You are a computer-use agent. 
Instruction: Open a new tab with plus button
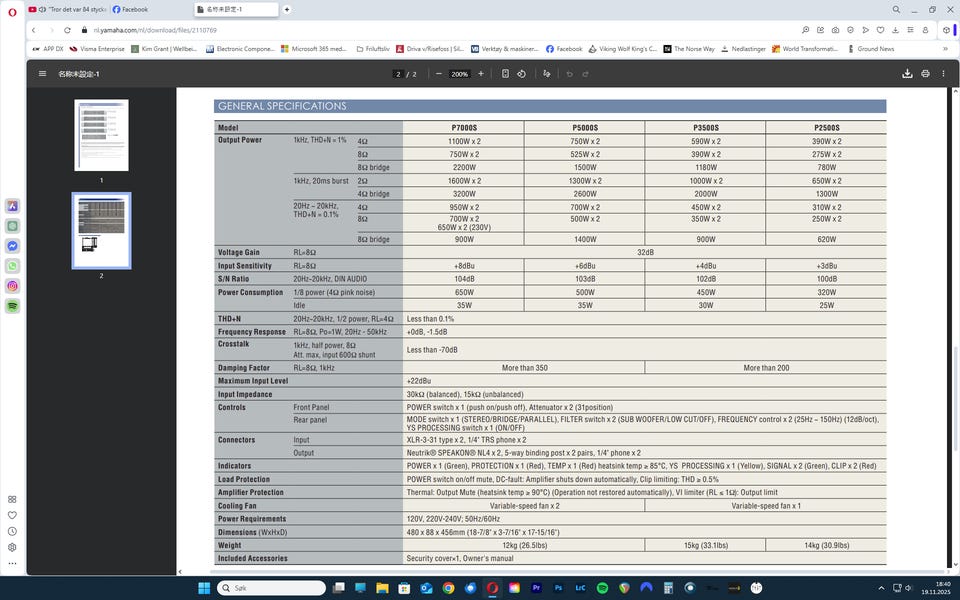click(x=287, y=9)
